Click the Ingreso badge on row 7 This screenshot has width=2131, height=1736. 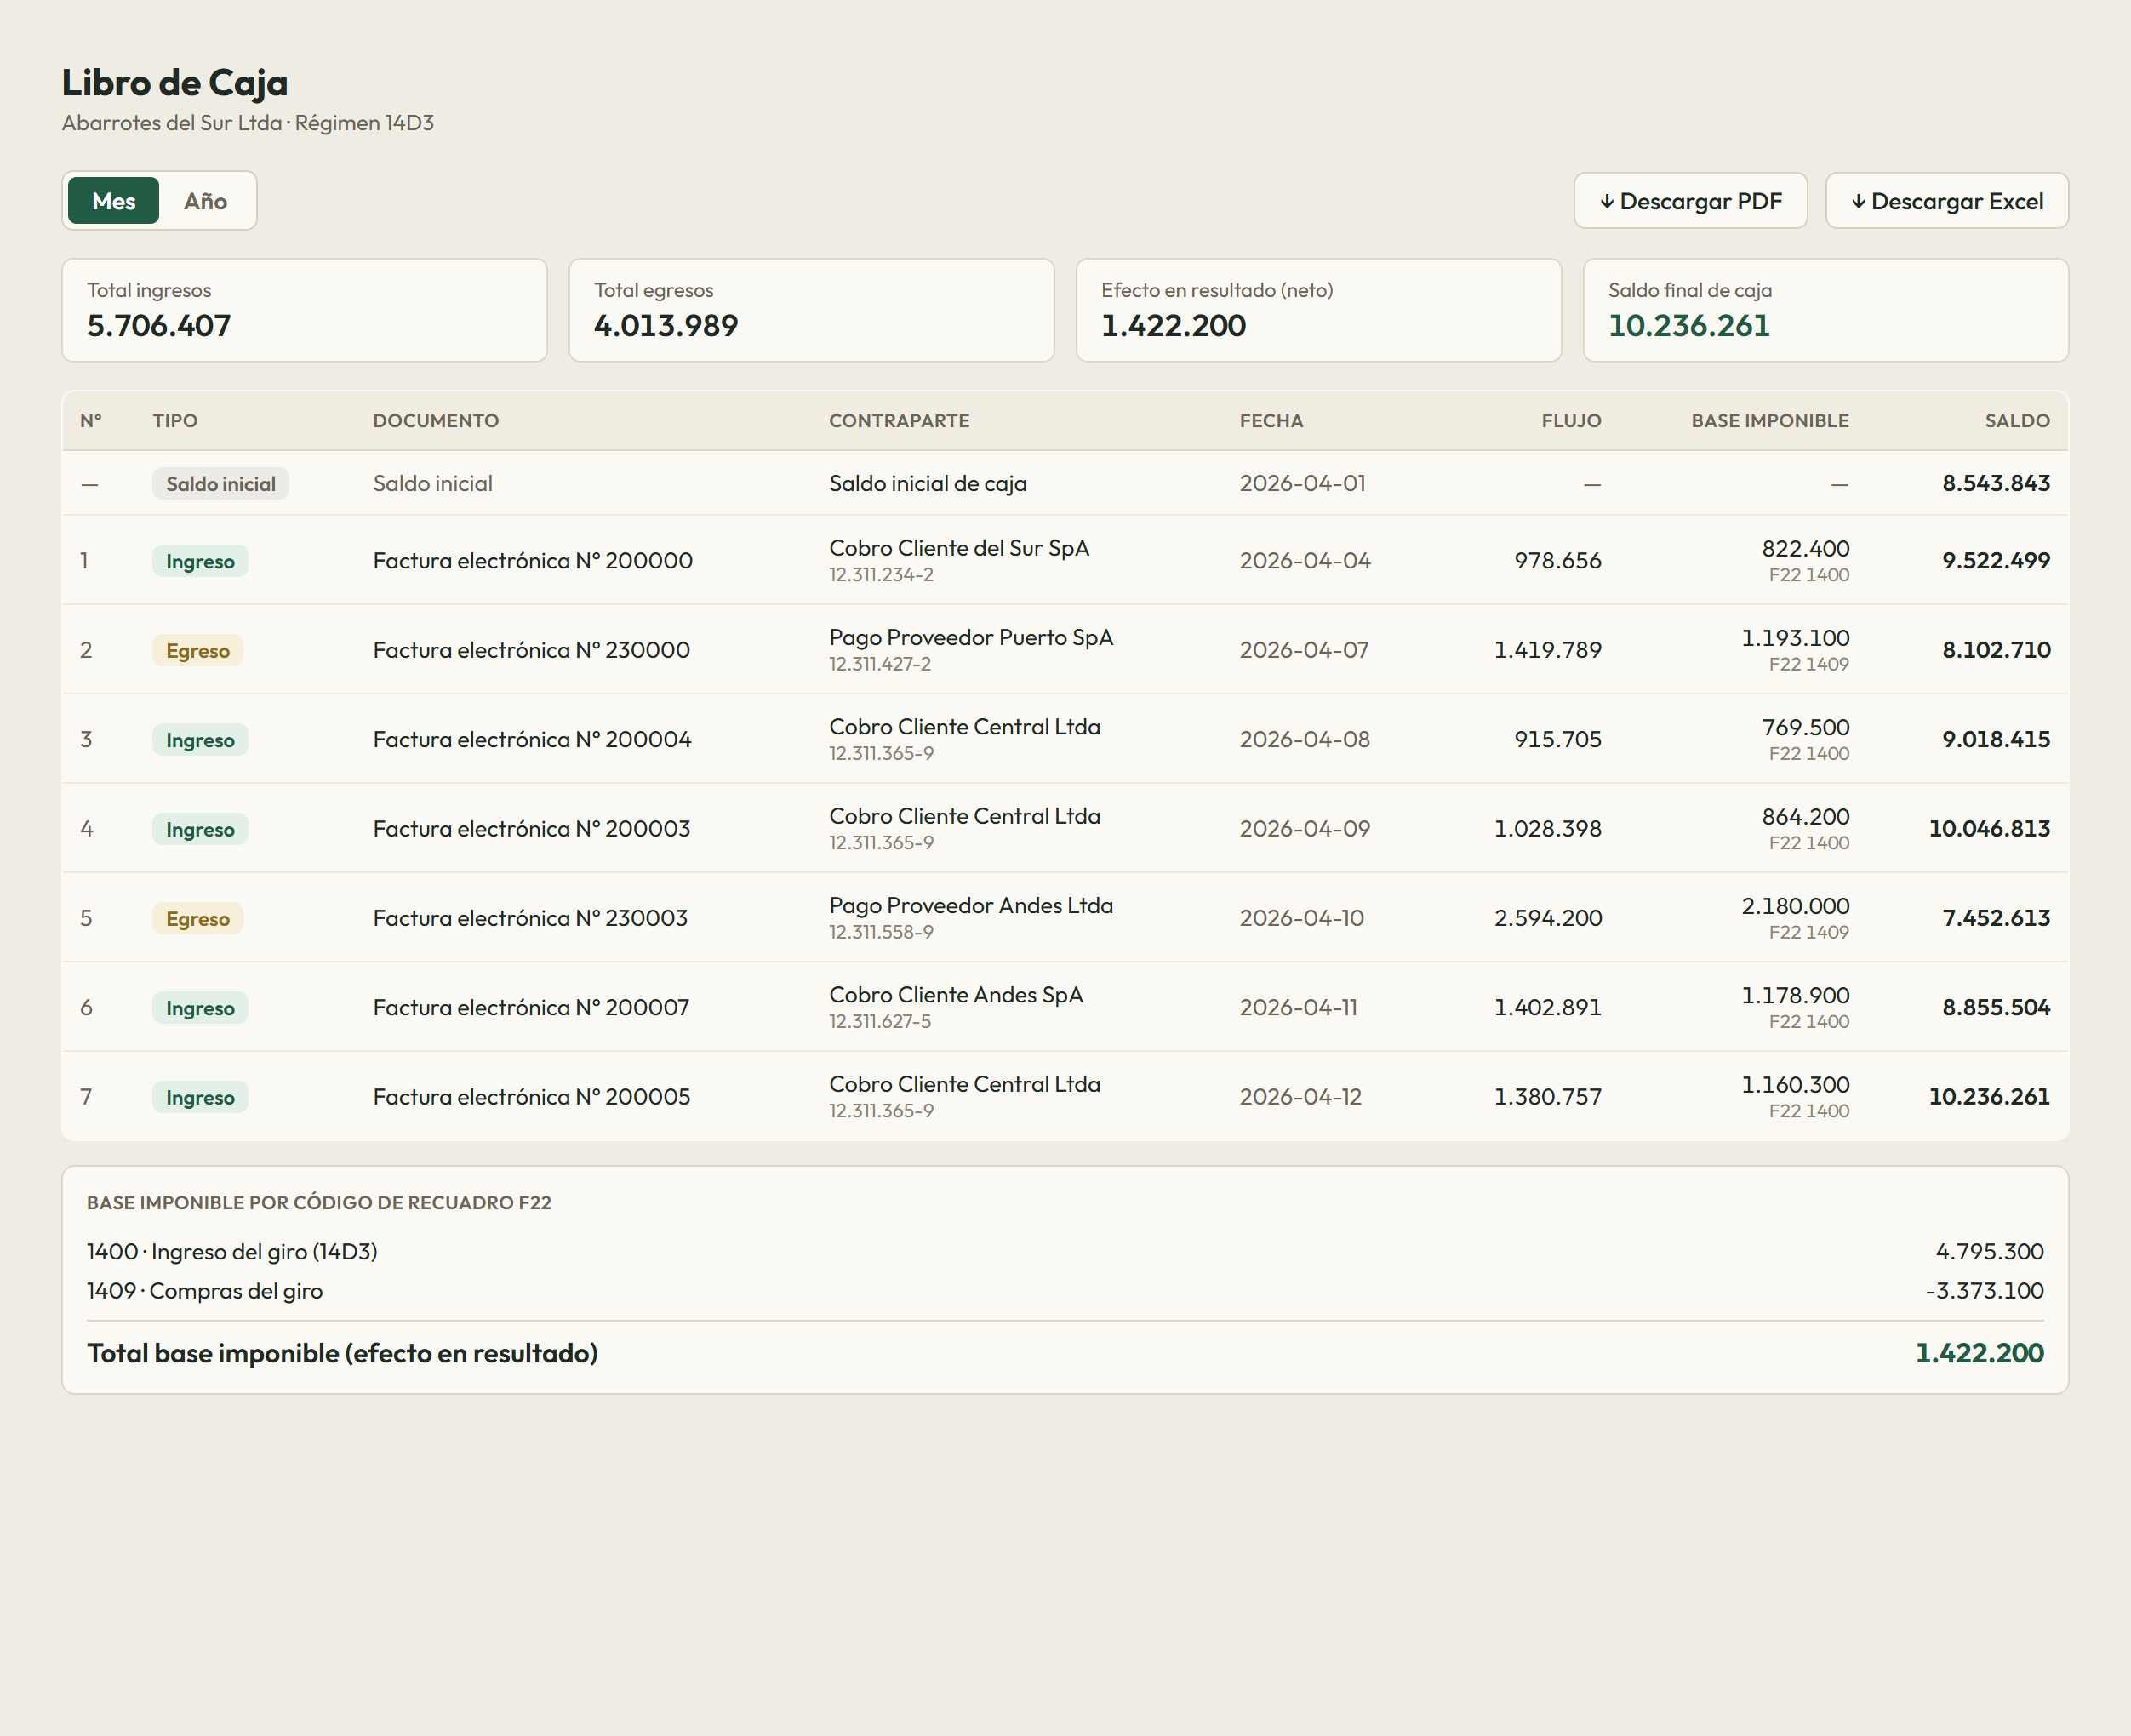pos(200,1098)
